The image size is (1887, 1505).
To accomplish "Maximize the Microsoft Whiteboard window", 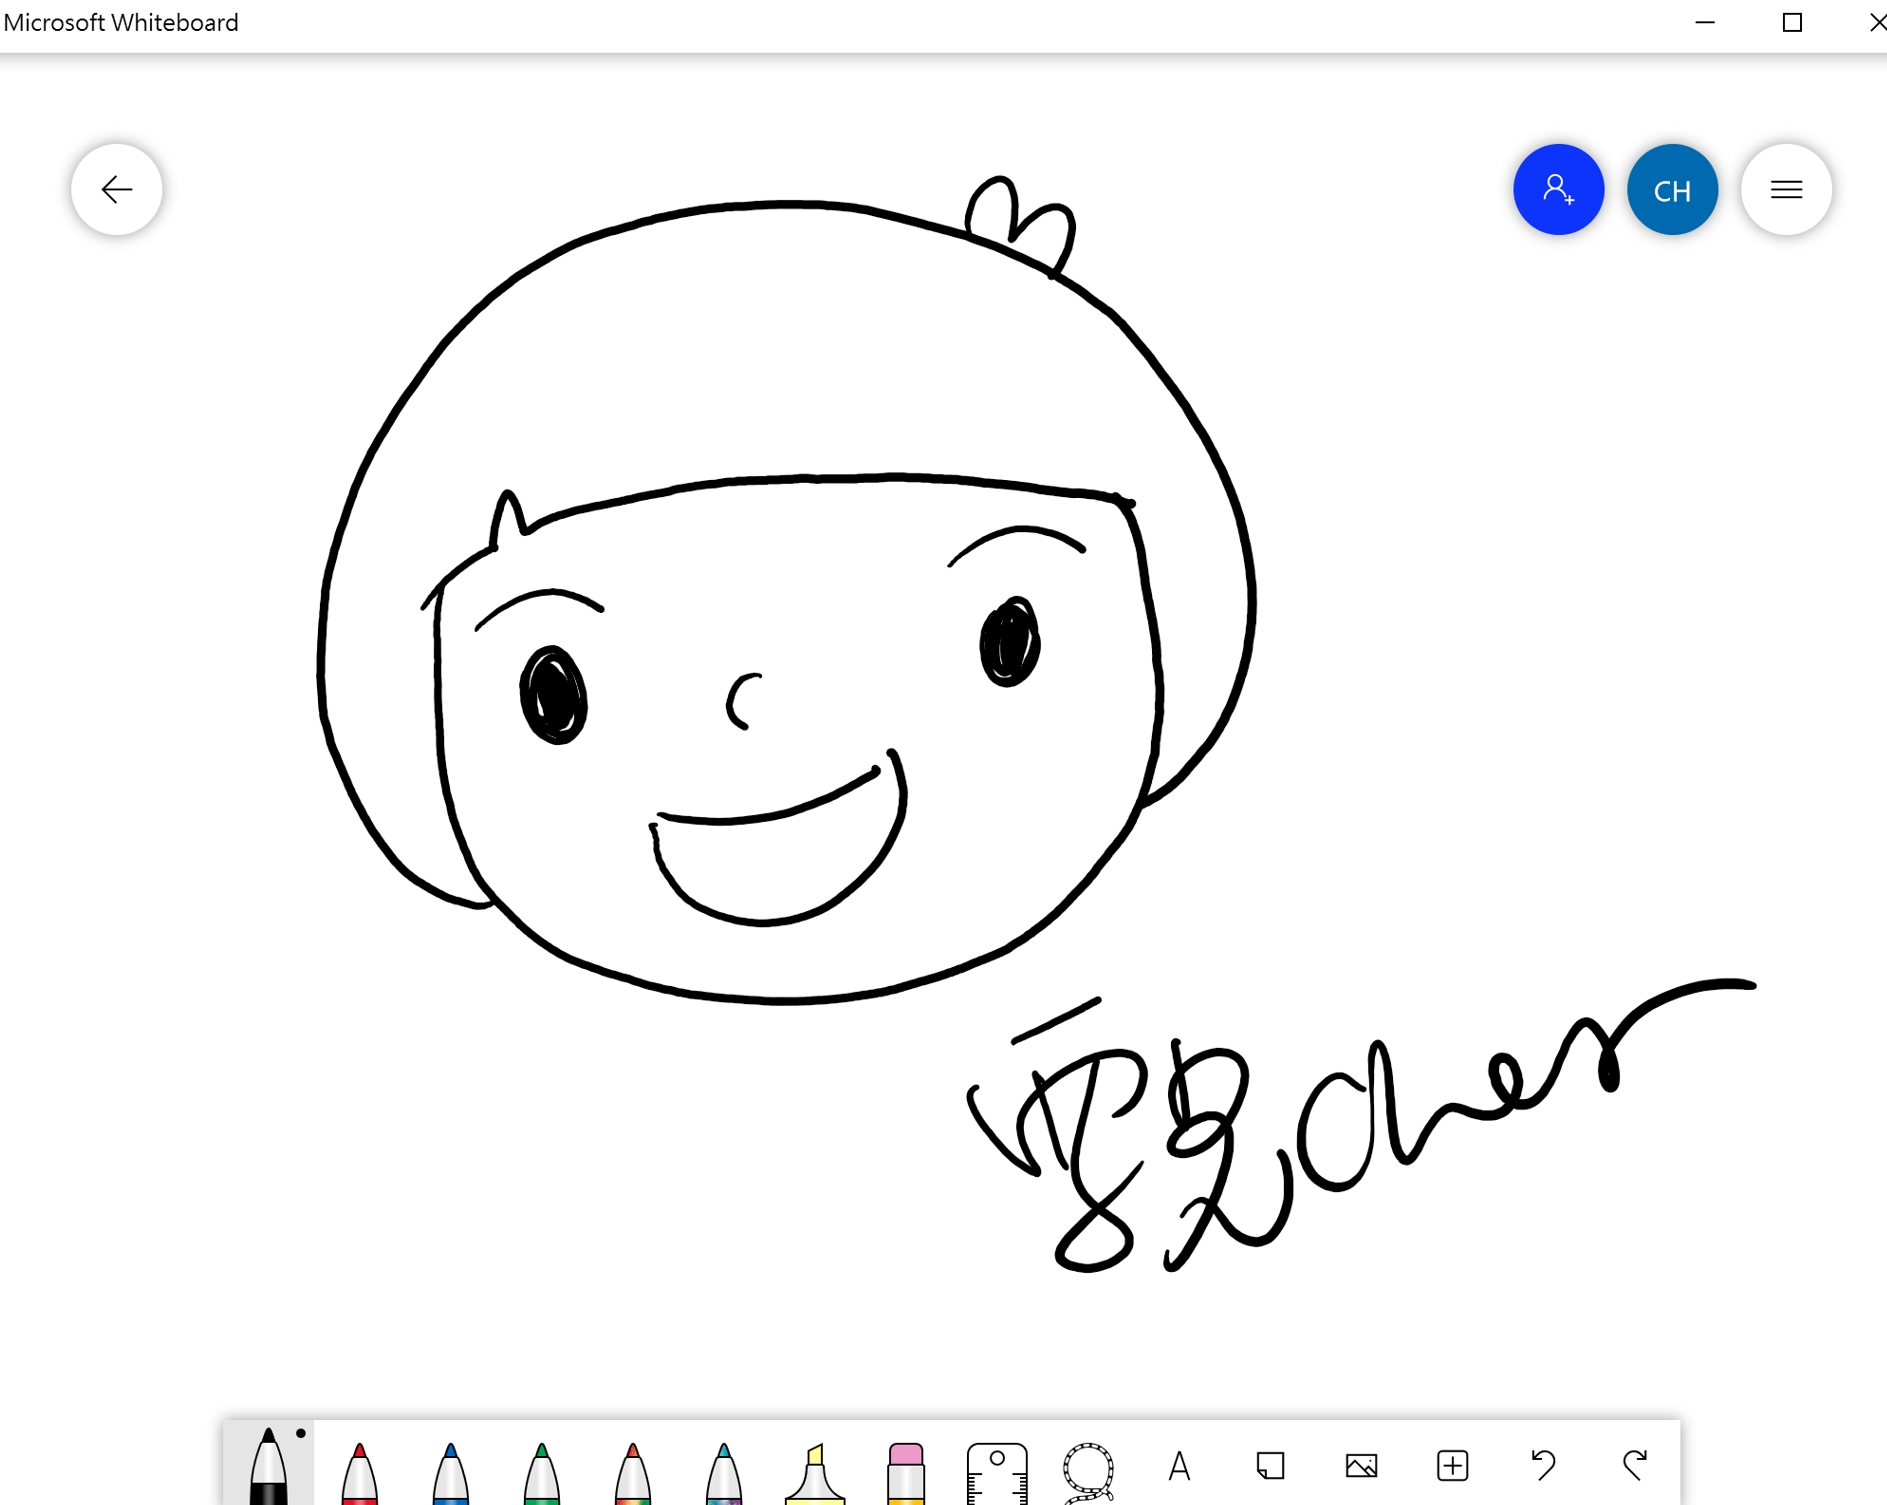I will (1792, 22).
